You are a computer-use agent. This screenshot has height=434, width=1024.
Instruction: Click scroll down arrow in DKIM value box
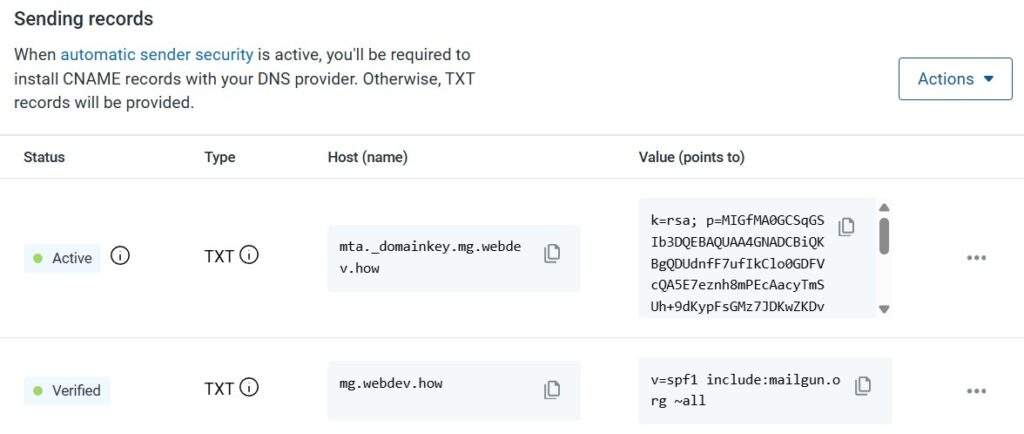tap(884, 309)
